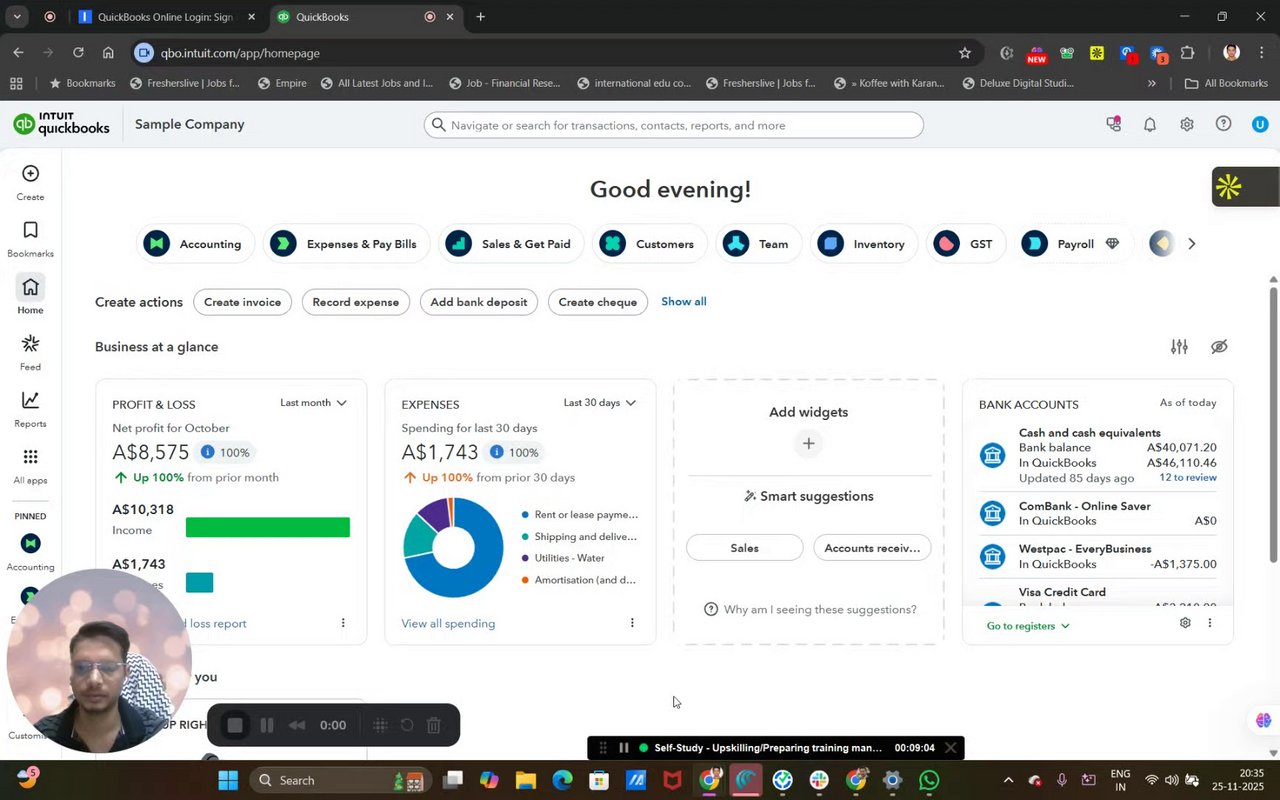Pause the Self-Study timer
The image size is (1280, 800).
[623, 748]
